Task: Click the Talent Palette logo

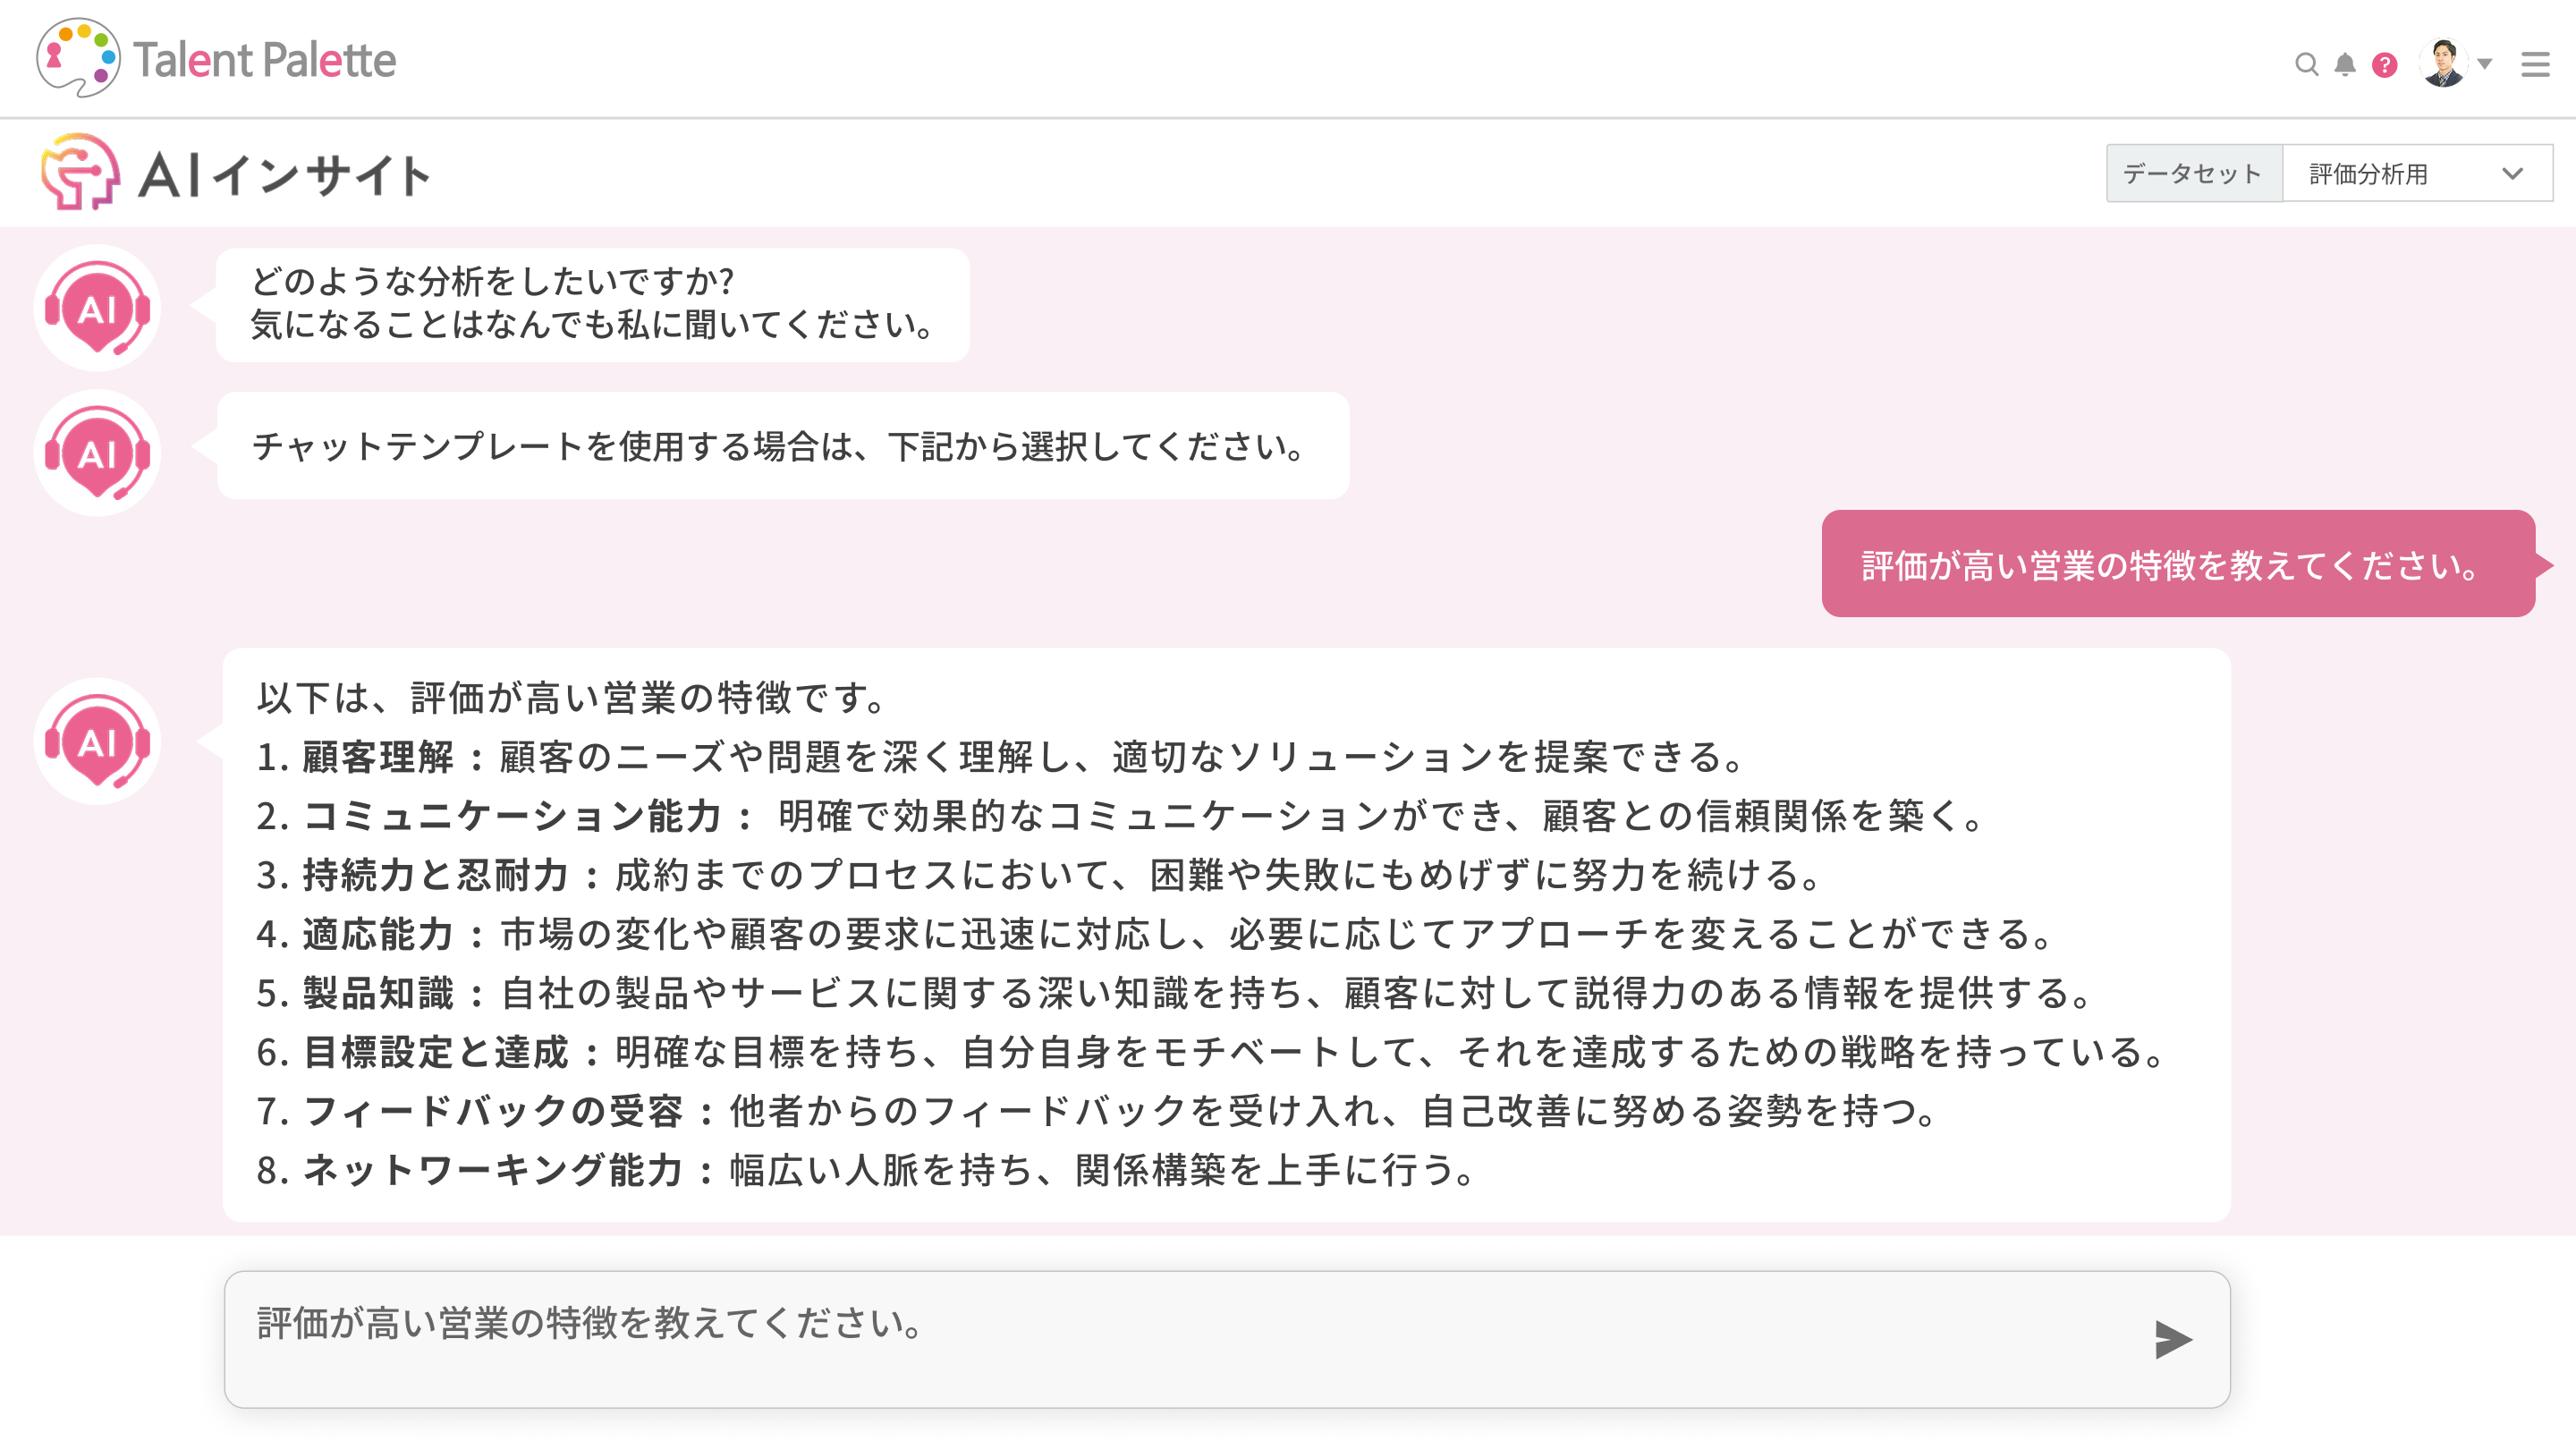Action: click(x=216, y=58)
